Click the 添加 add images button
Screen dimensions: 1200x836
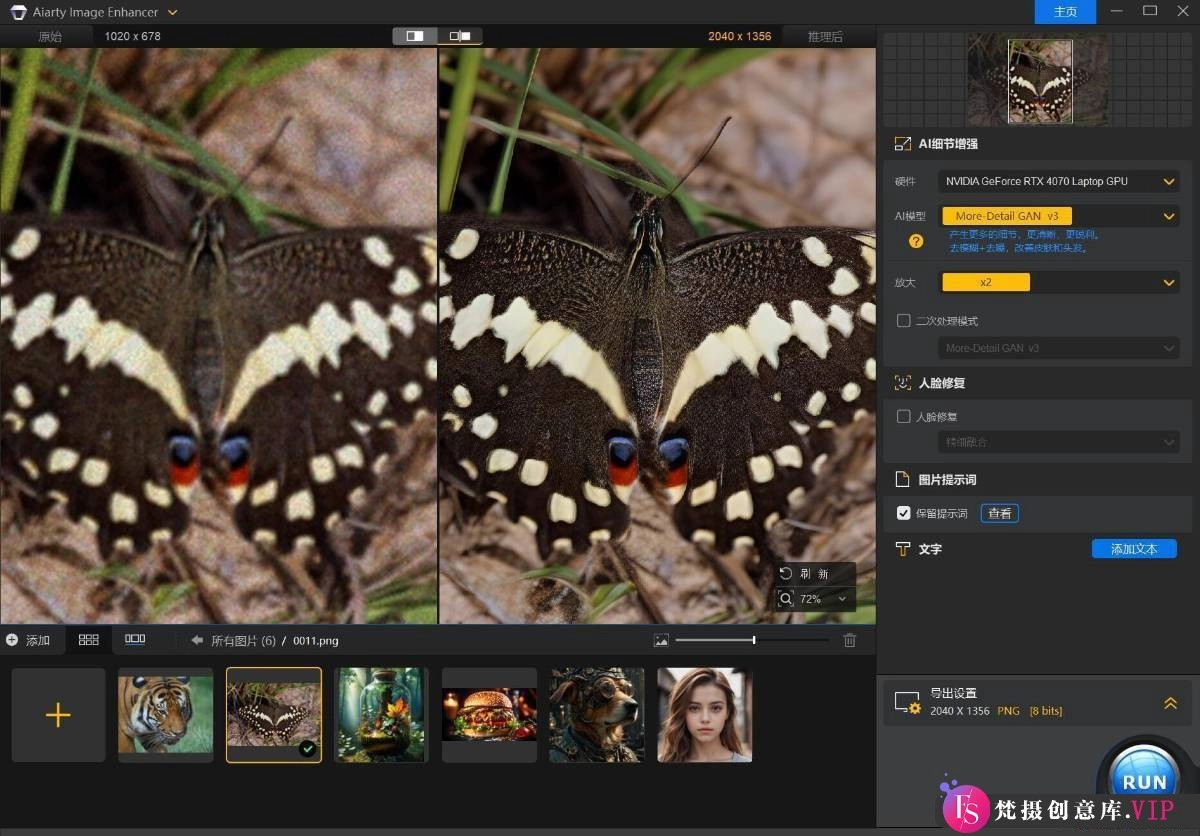(x=28, y=640)
